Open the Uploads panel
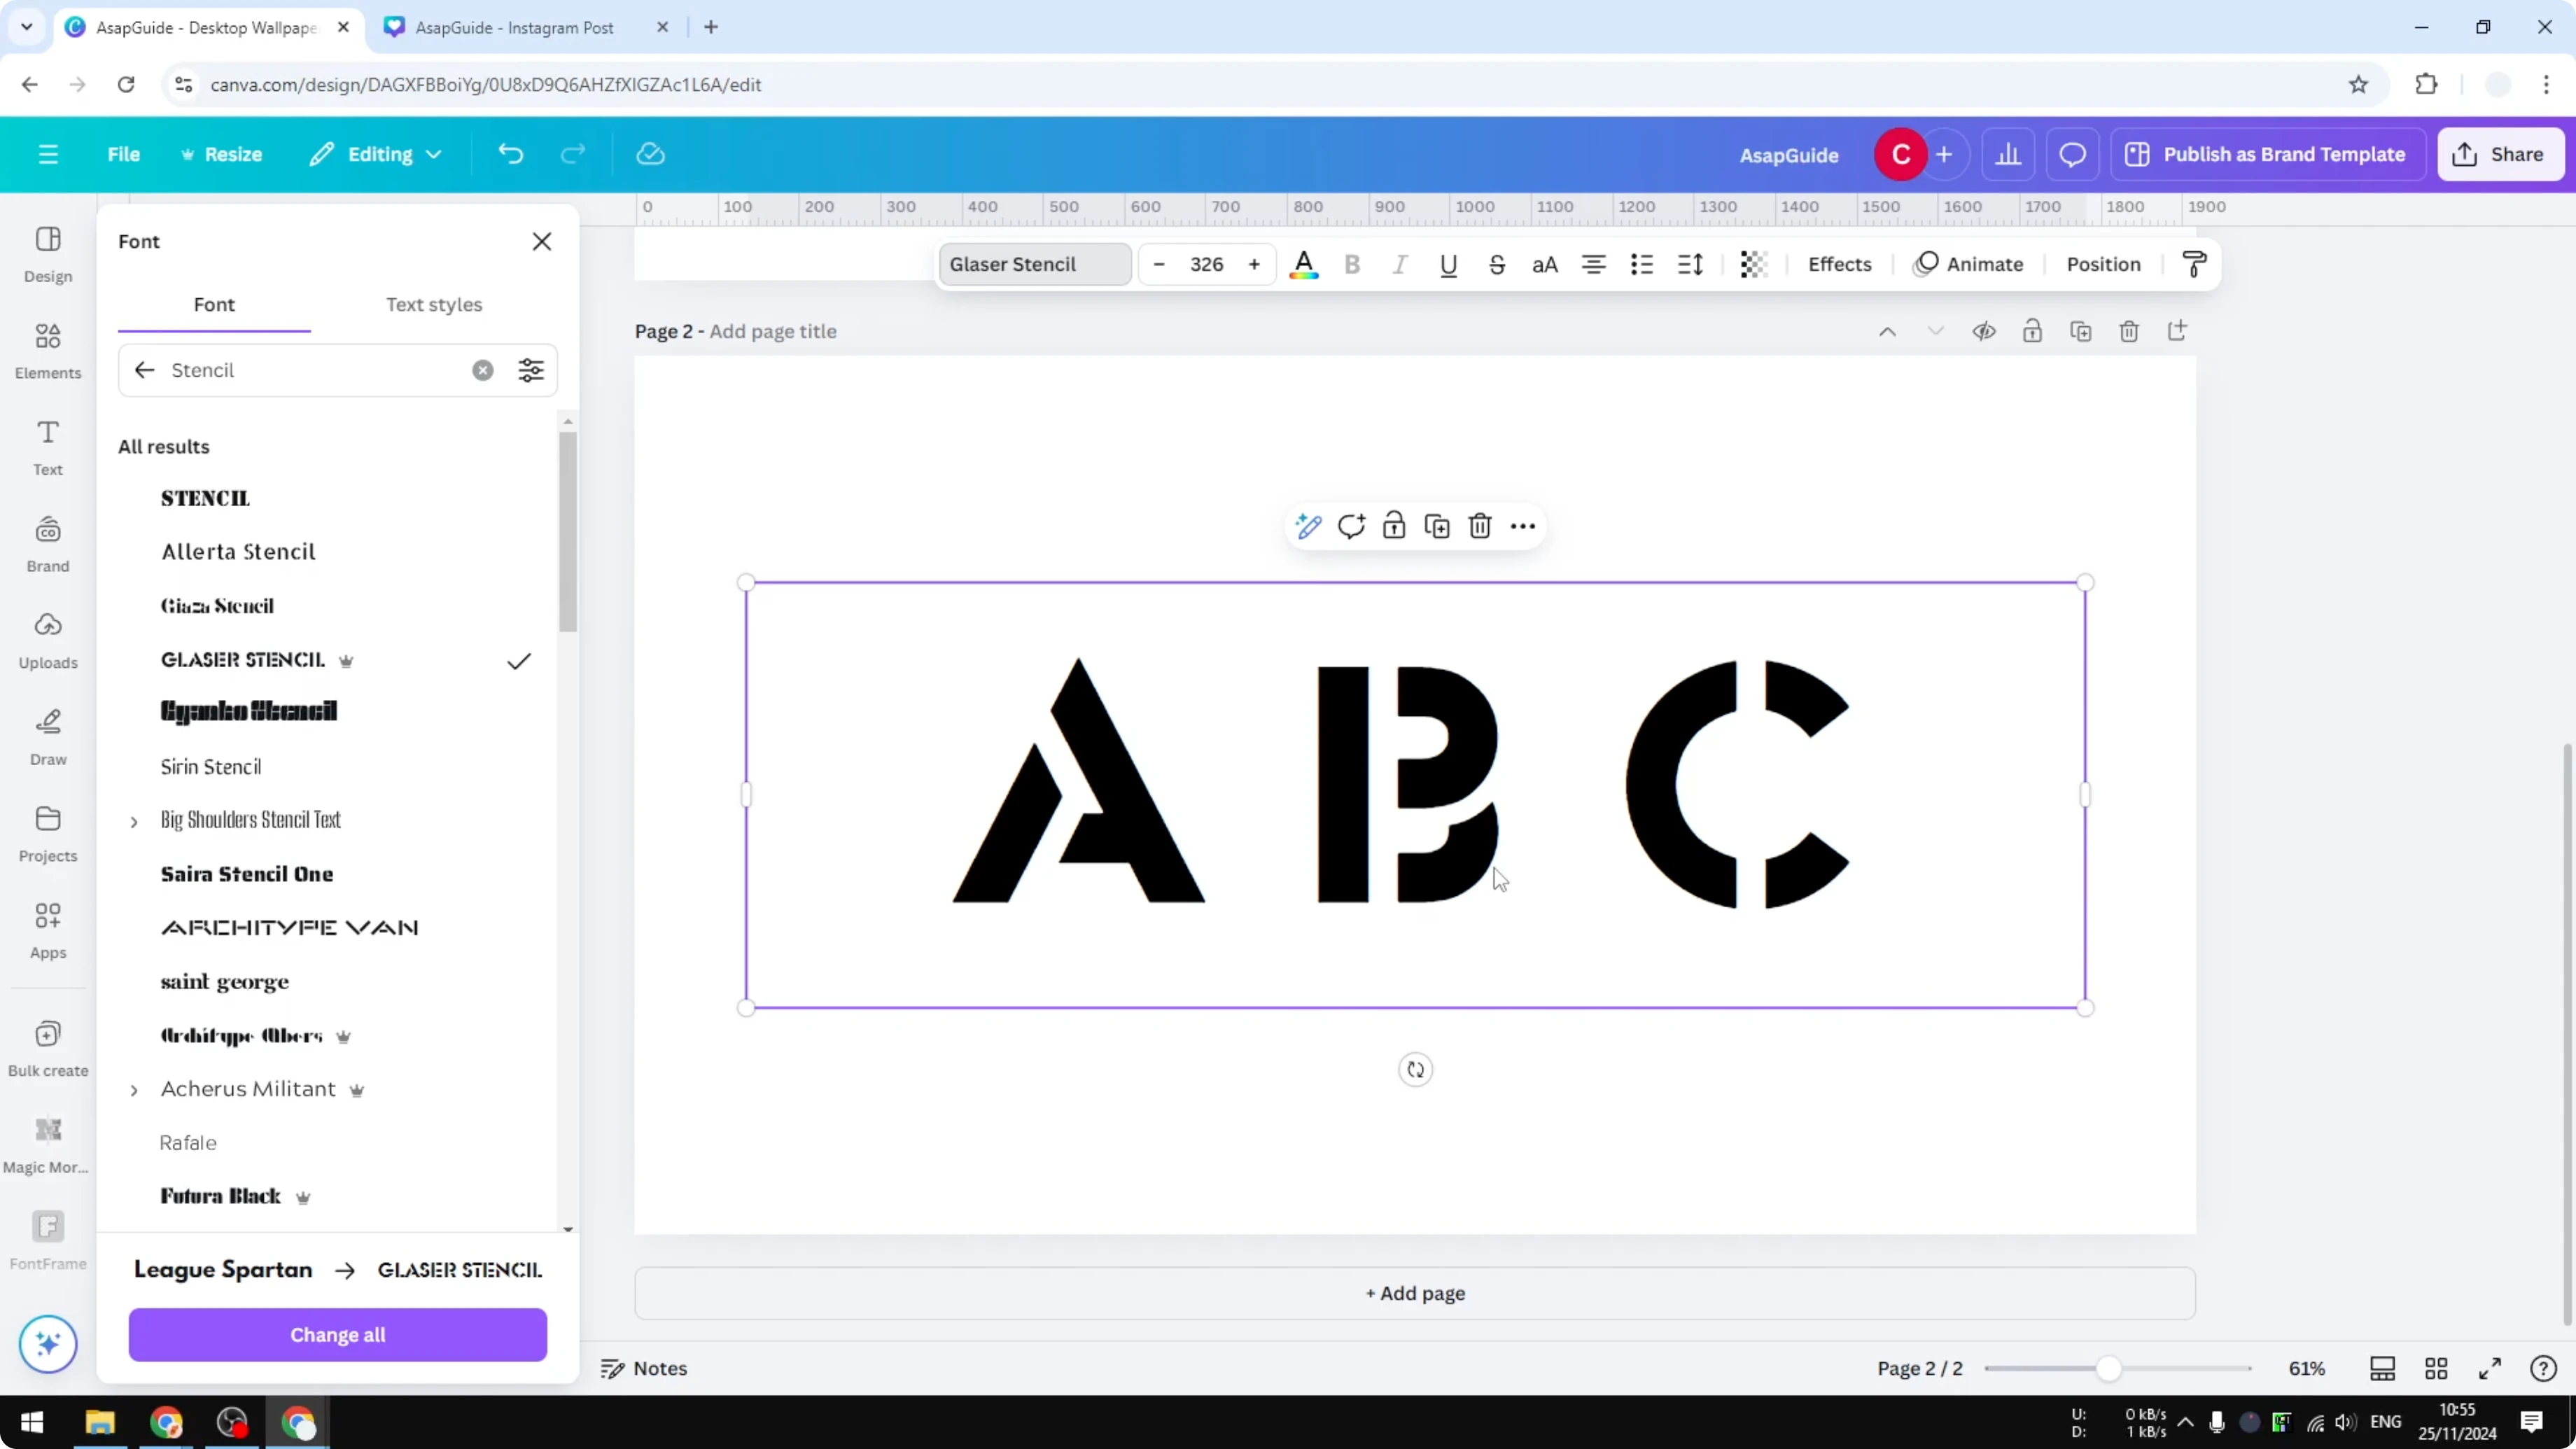Screen dimensions: 2576x1449 pos(47,640)
